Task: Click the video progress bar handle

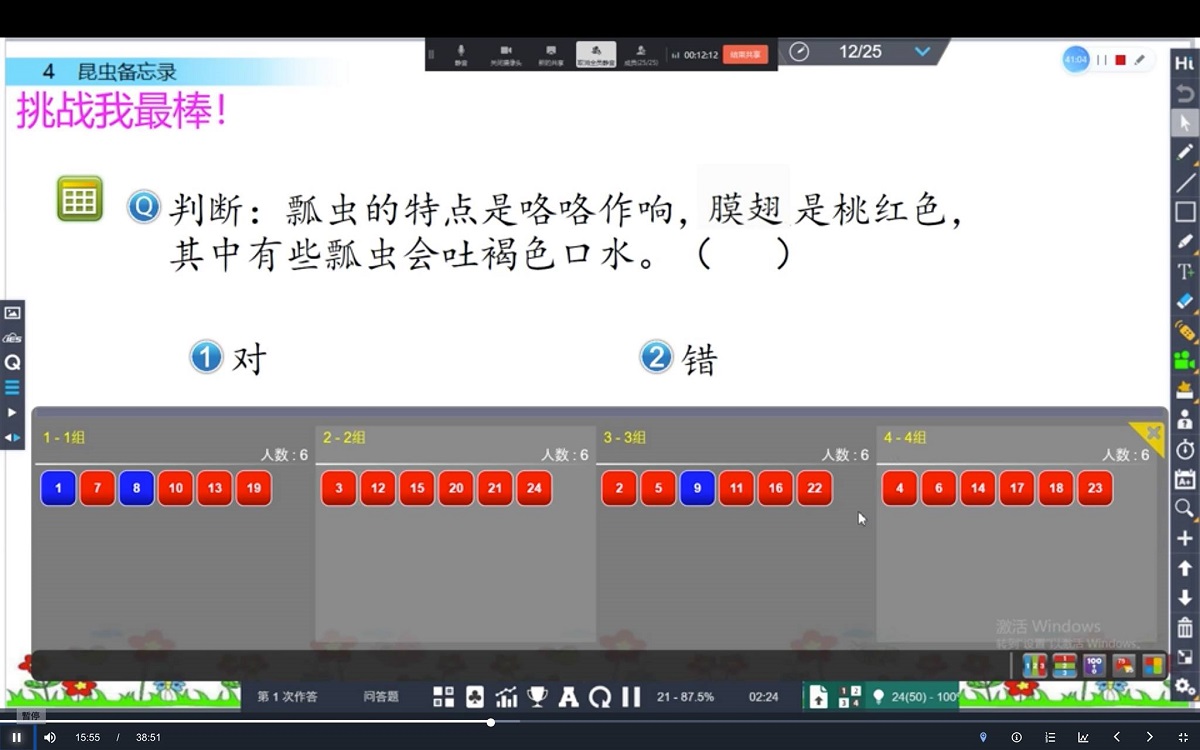Action: click(491, 722)
